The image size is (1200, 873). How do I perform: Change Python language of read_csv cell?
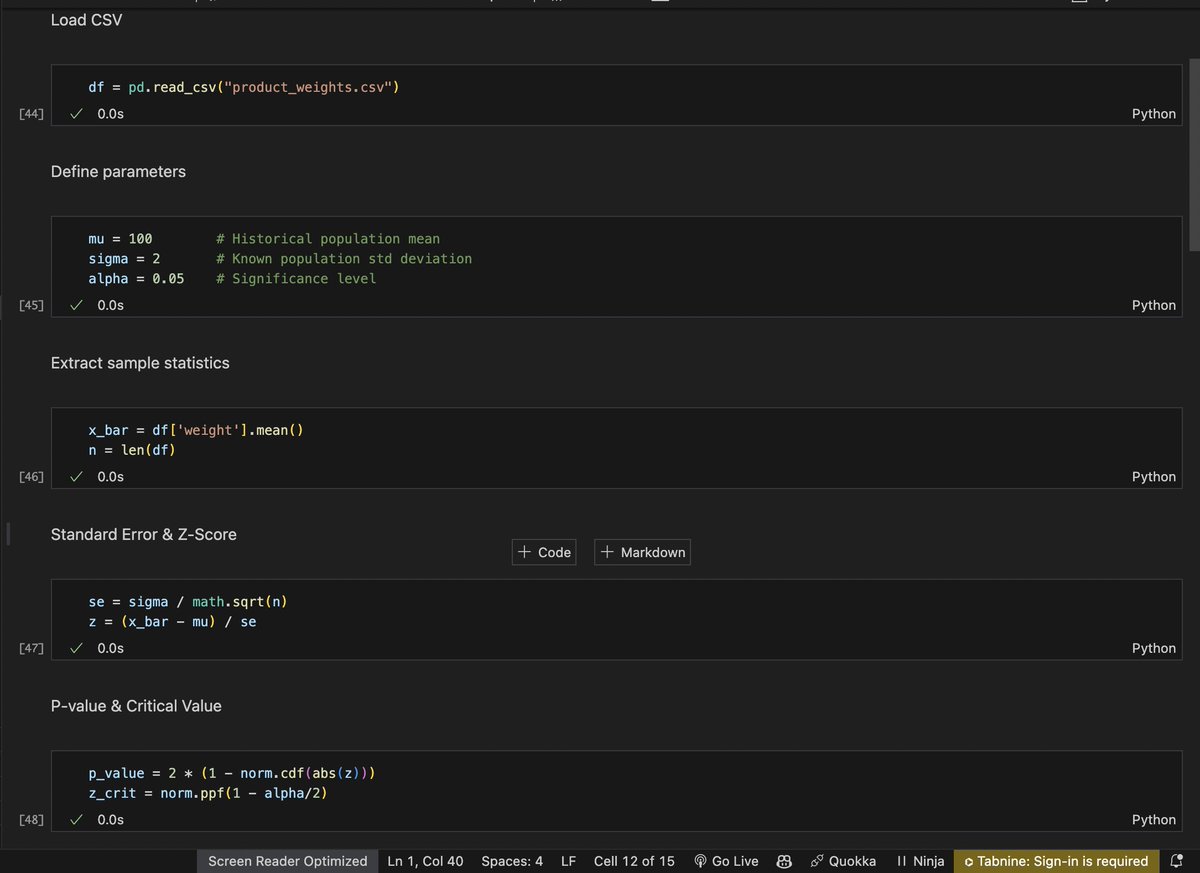coord(1154,114)
